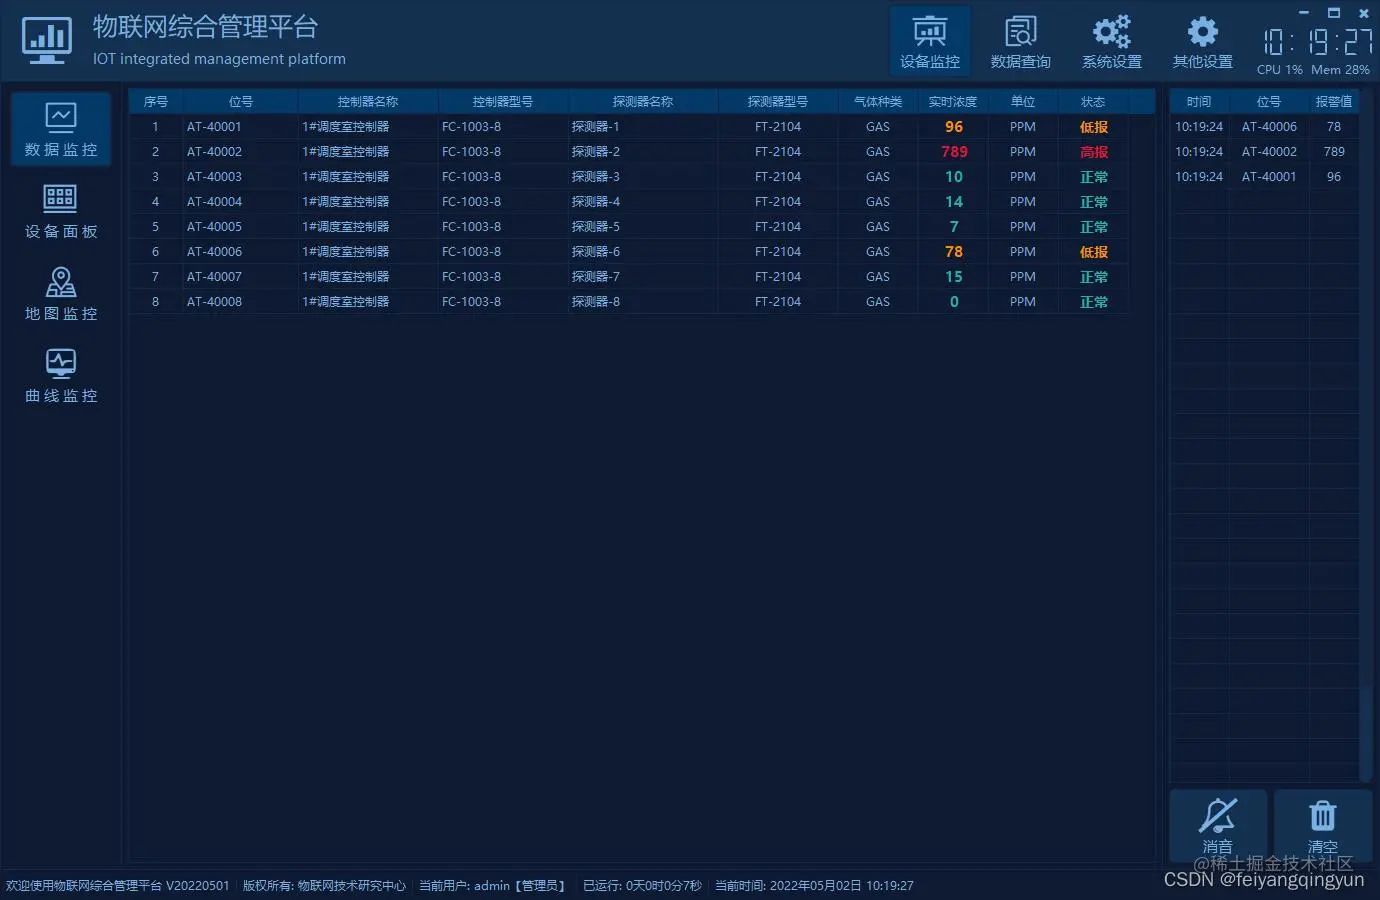Screen dimensions: 1380x900
Task: Click alarm entry AT-40006 in alarm list
Action: click(1269, 127)
